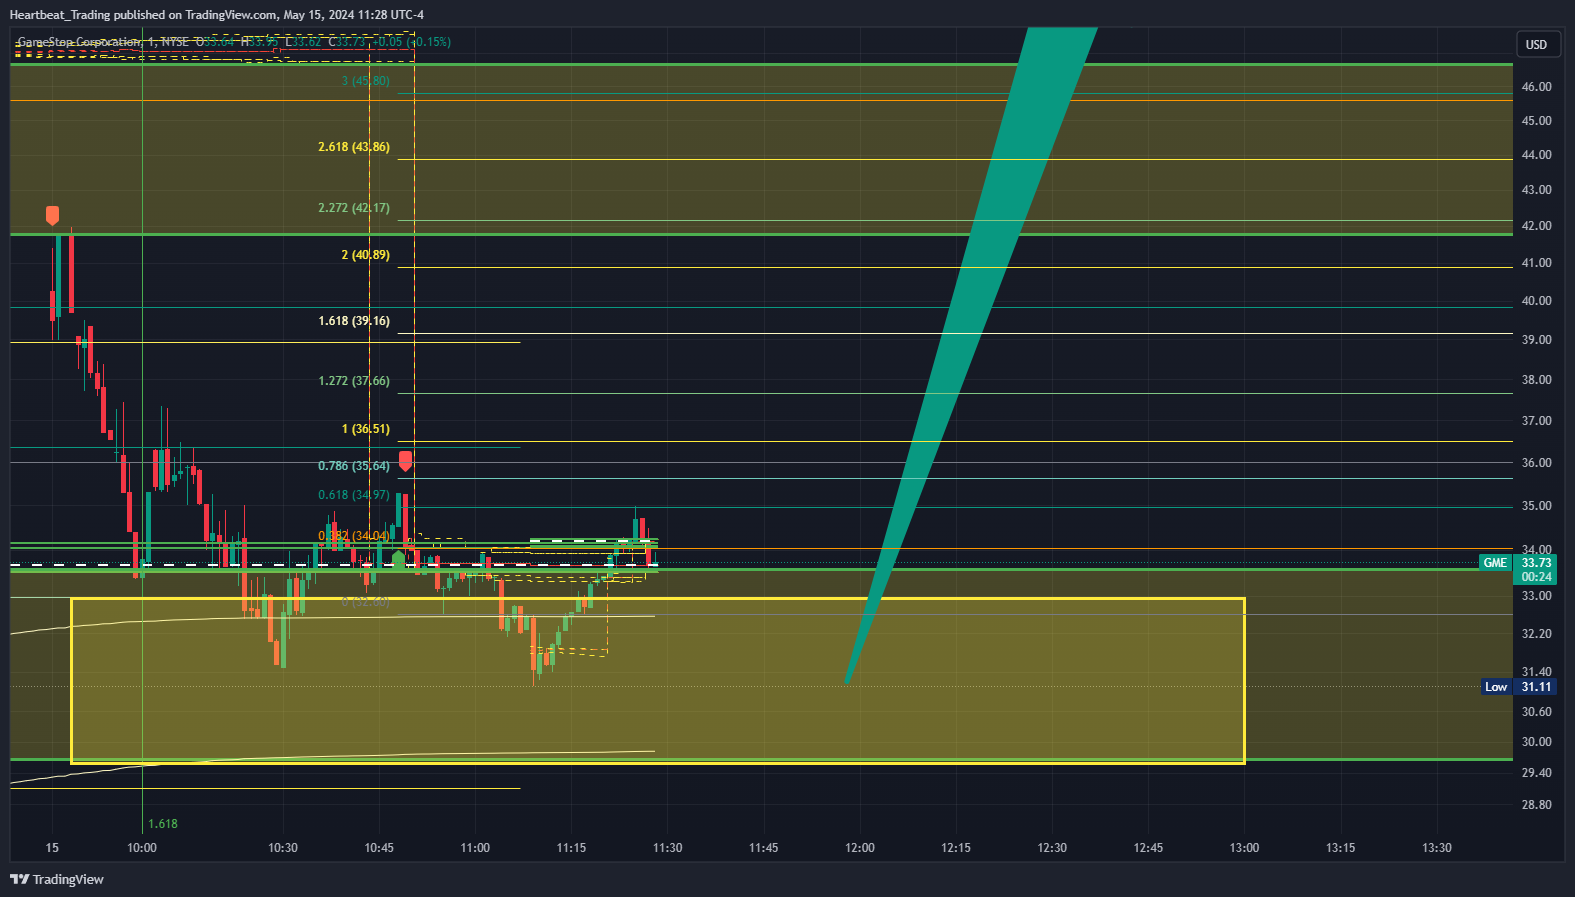Viewport: 1575px width, 897px height.
Task: Select the 1 (36.51) fib label
Action: [x=366, y=429]
